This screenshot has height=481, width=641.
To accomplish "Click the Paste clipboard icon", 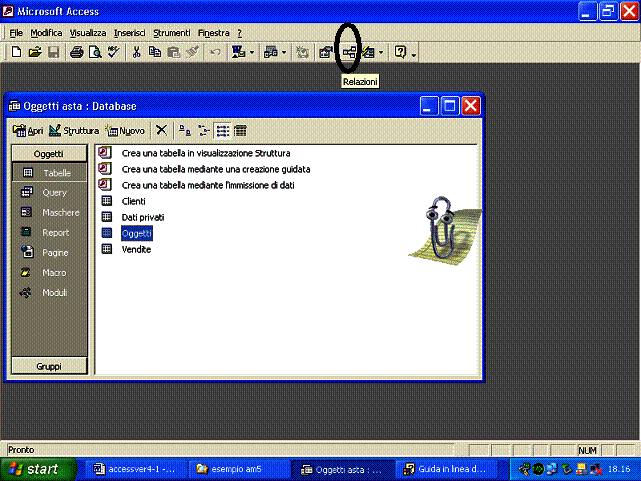I will point(173,52).
